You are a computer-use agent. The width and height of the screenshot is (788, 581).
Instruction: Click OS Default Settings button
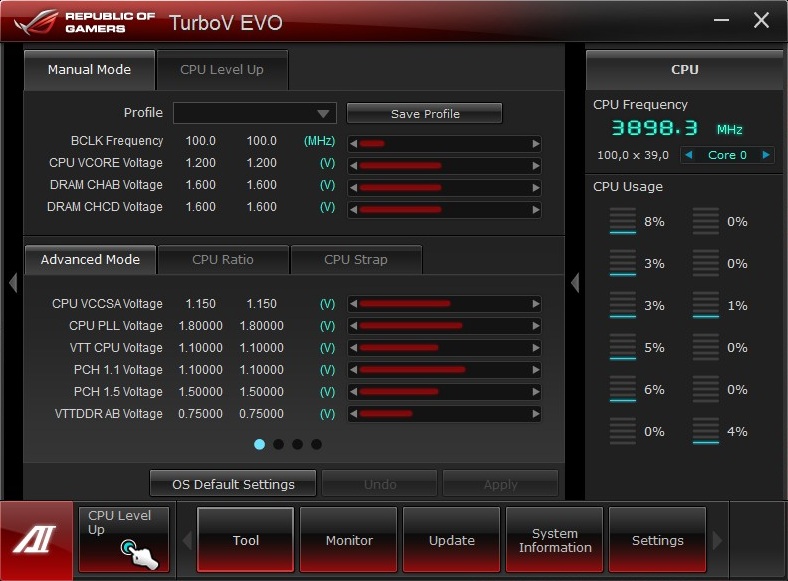point(233,484)
